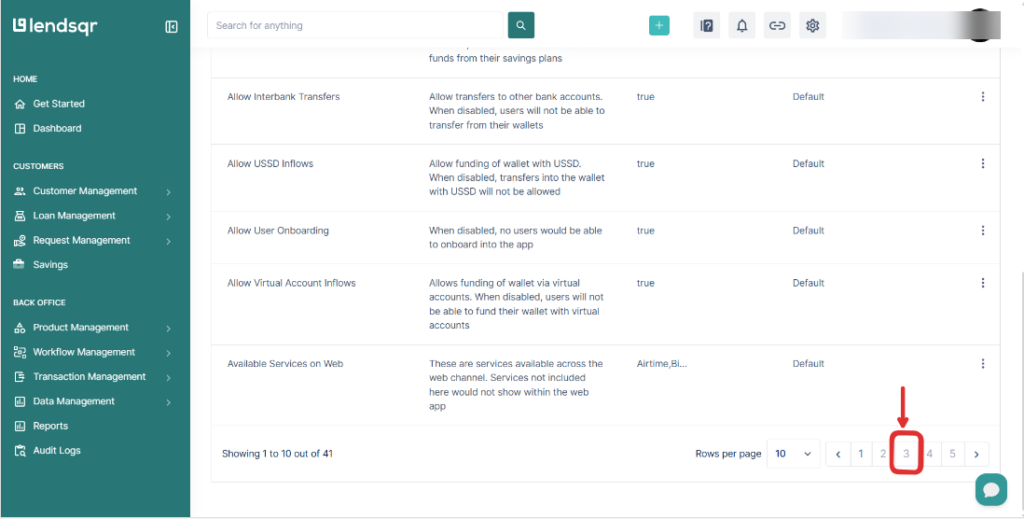Expand the Customer Management chevron
This screenshot has height=519, width=1024.
coord(168,192)
